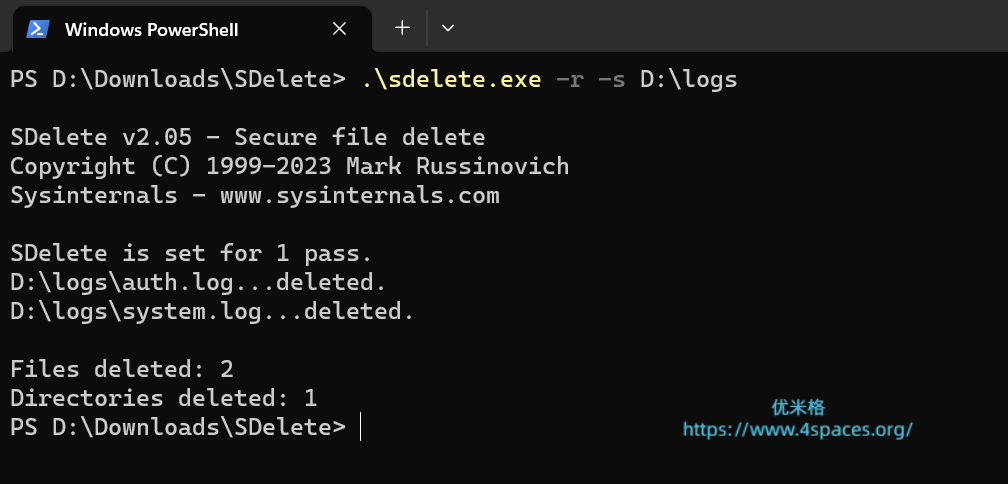Open the https://www.4spaces.org/ watermark link
The height and width of the screenshot is (484, 1008).
point(798,430)
